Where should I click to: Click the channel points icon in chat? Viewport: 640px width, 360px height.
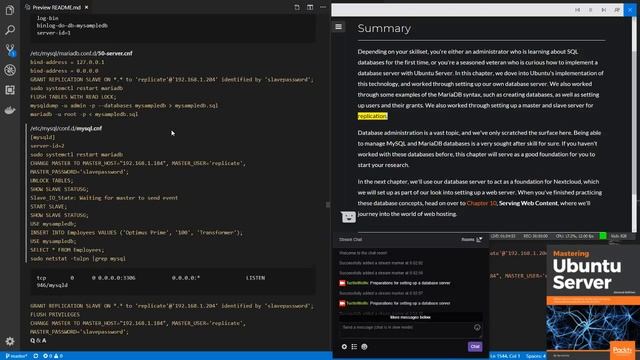(x=364, y=347)
